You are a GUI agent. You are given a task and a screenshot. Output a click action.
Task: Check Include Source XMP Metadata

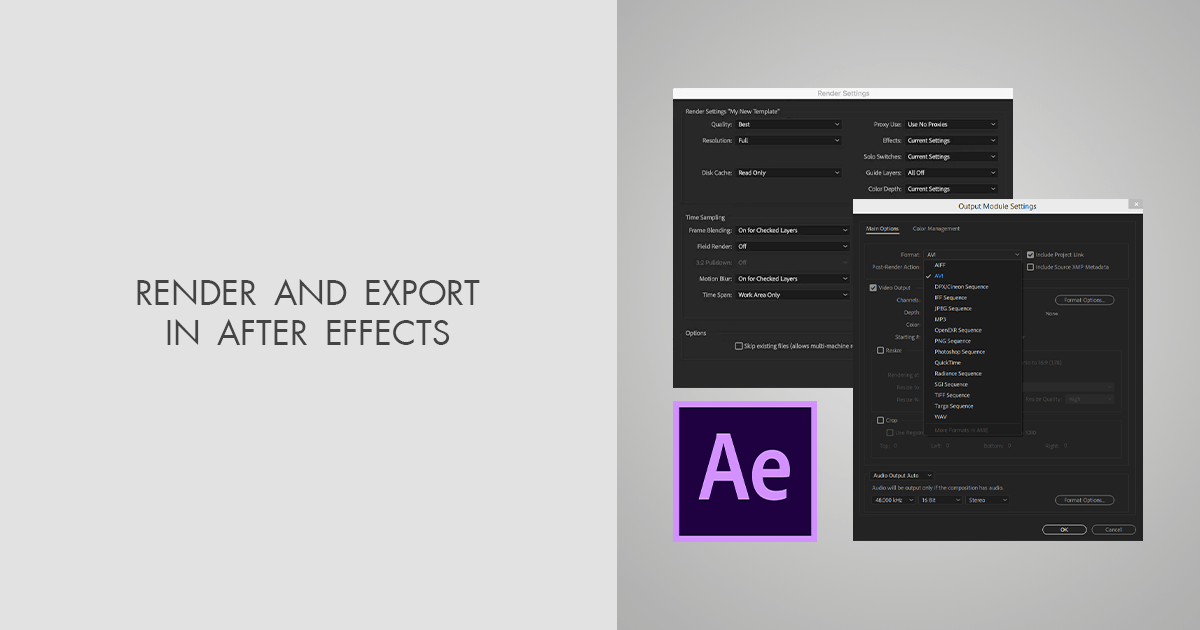1031,267
